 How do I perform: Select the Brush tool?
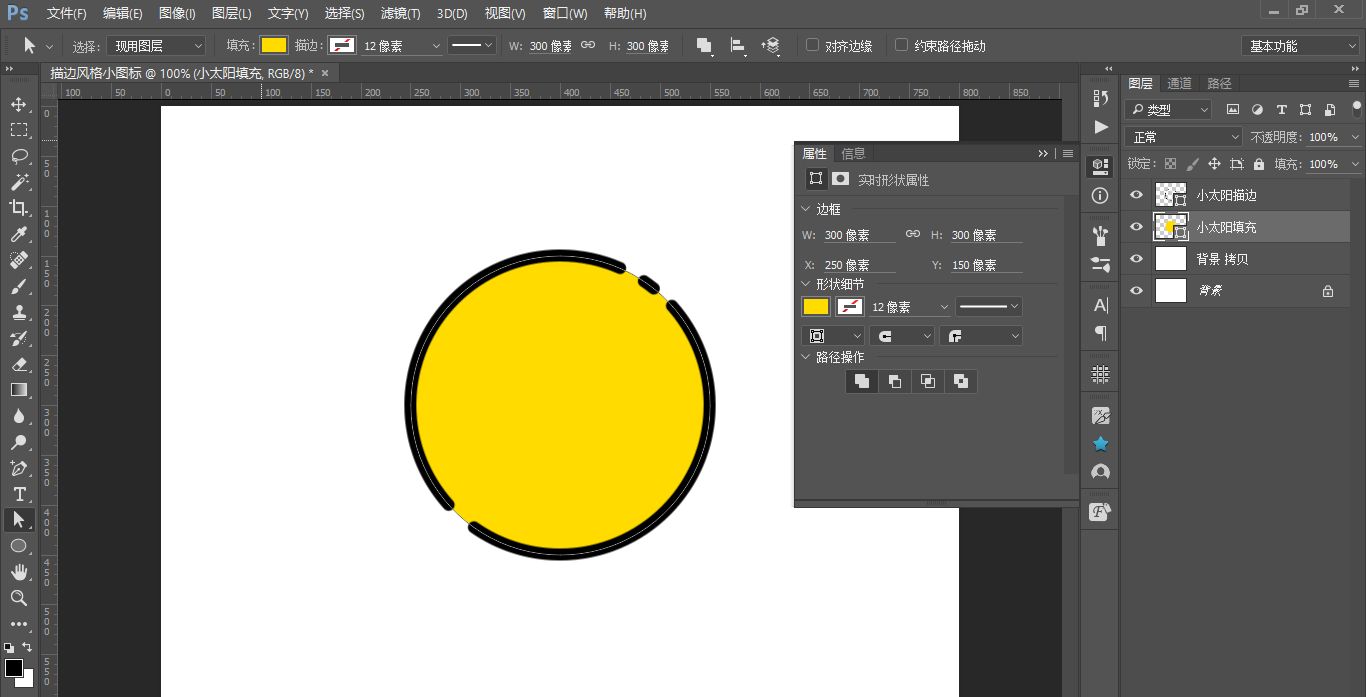(x=18, y=286)
